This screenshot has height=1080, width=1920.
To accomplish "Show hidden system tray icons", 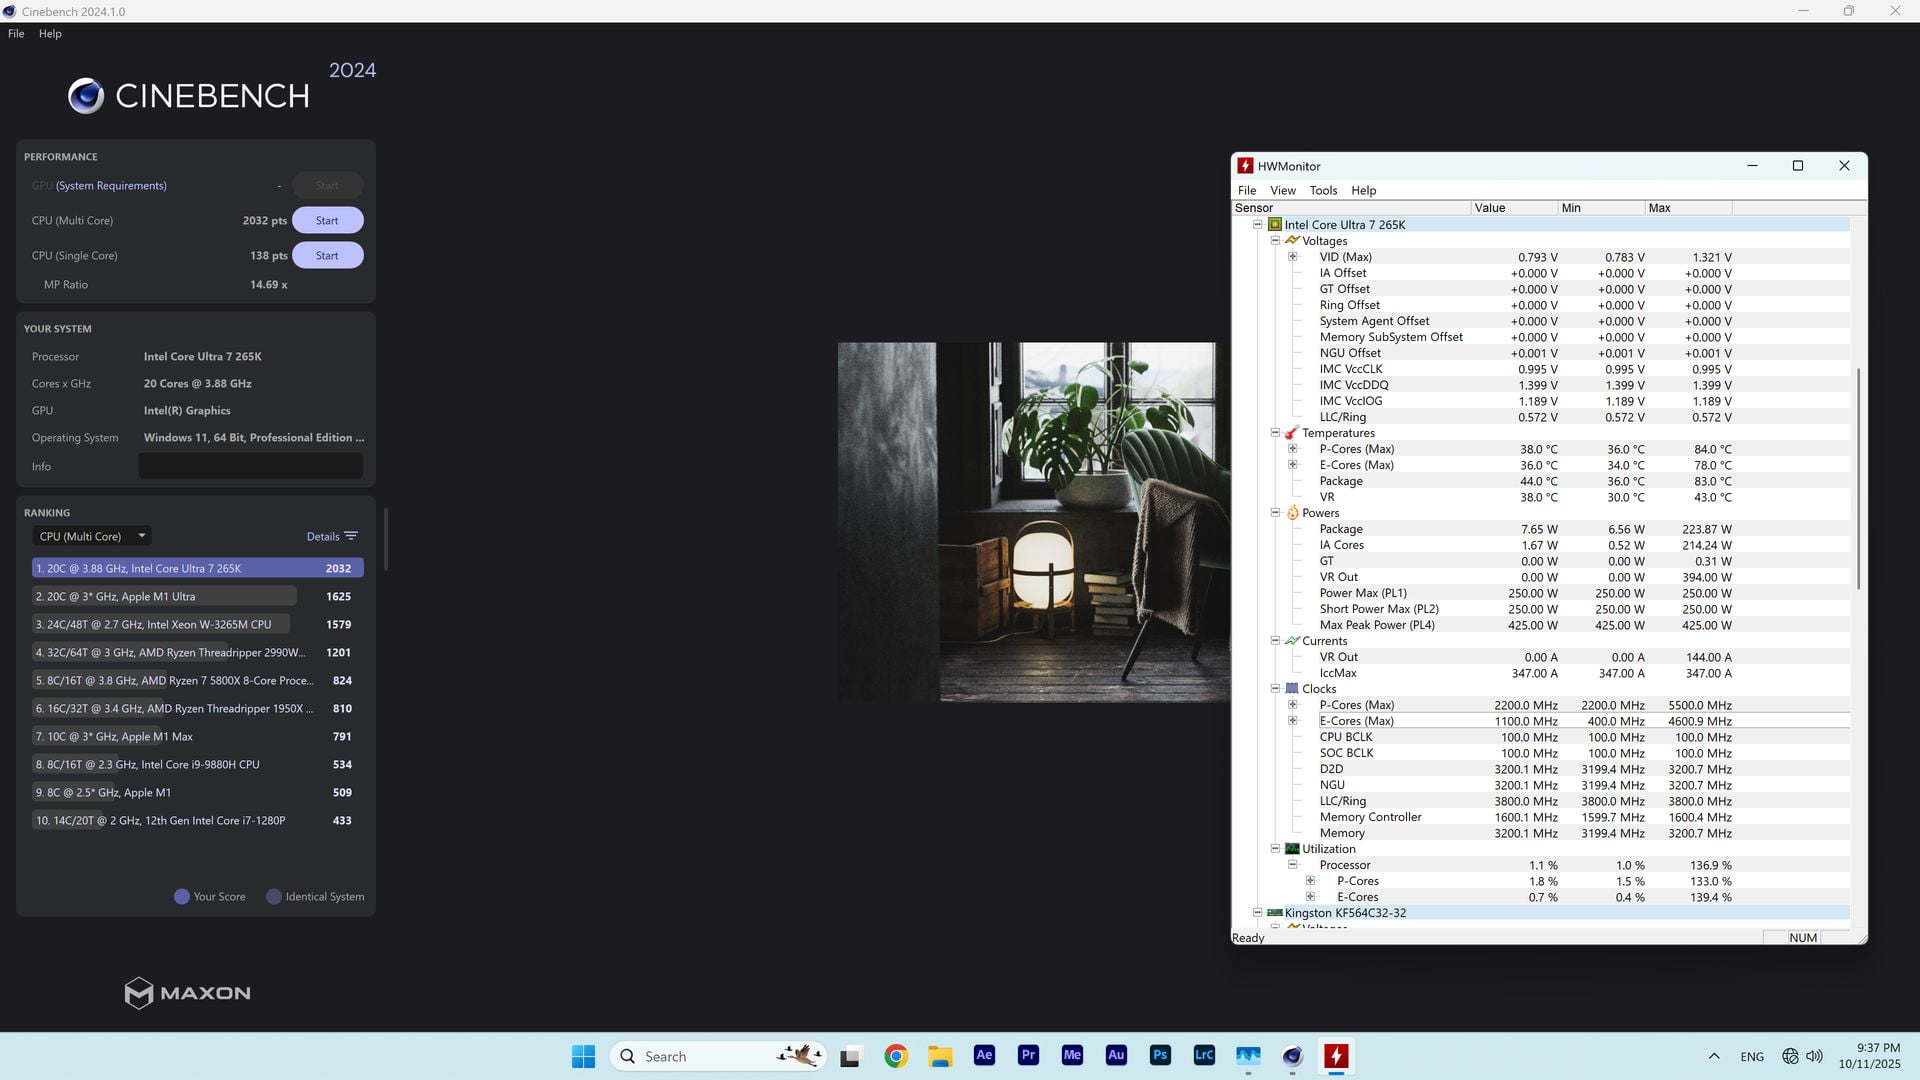I will pyautogui.click(x=1714, y=1056).
